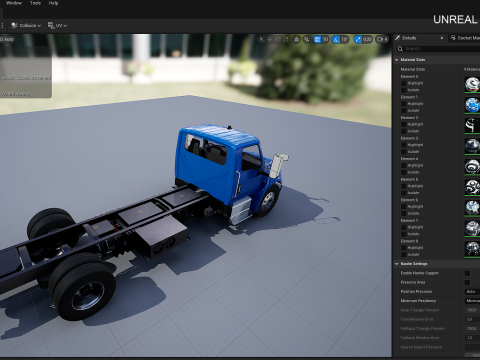Screen dimensions: 480x360
Task: Select Element 3 material thumbnail
Action: point(472,146)
